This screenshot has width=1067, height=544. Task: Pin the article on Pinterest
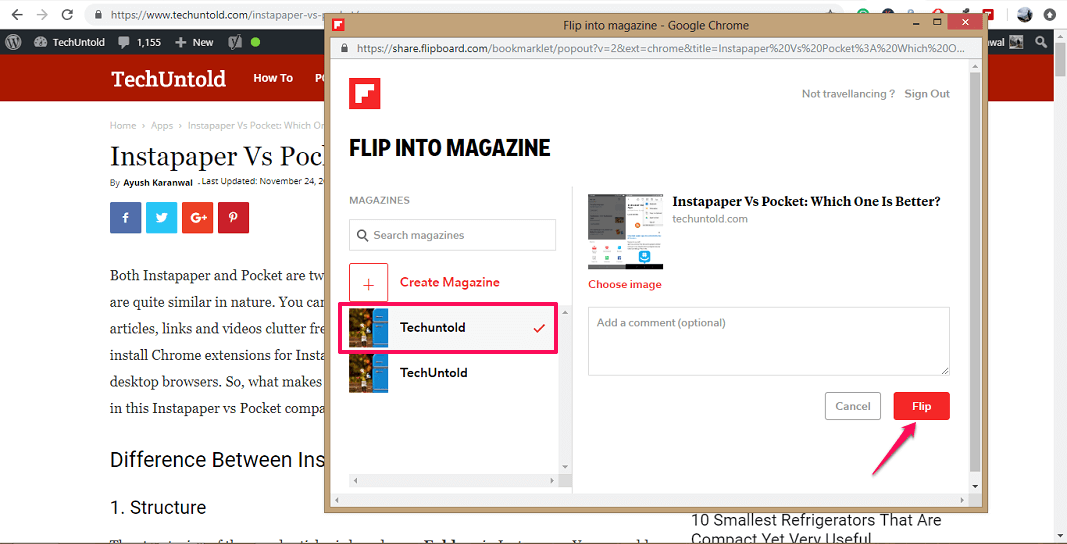click(x=233, y=218)
